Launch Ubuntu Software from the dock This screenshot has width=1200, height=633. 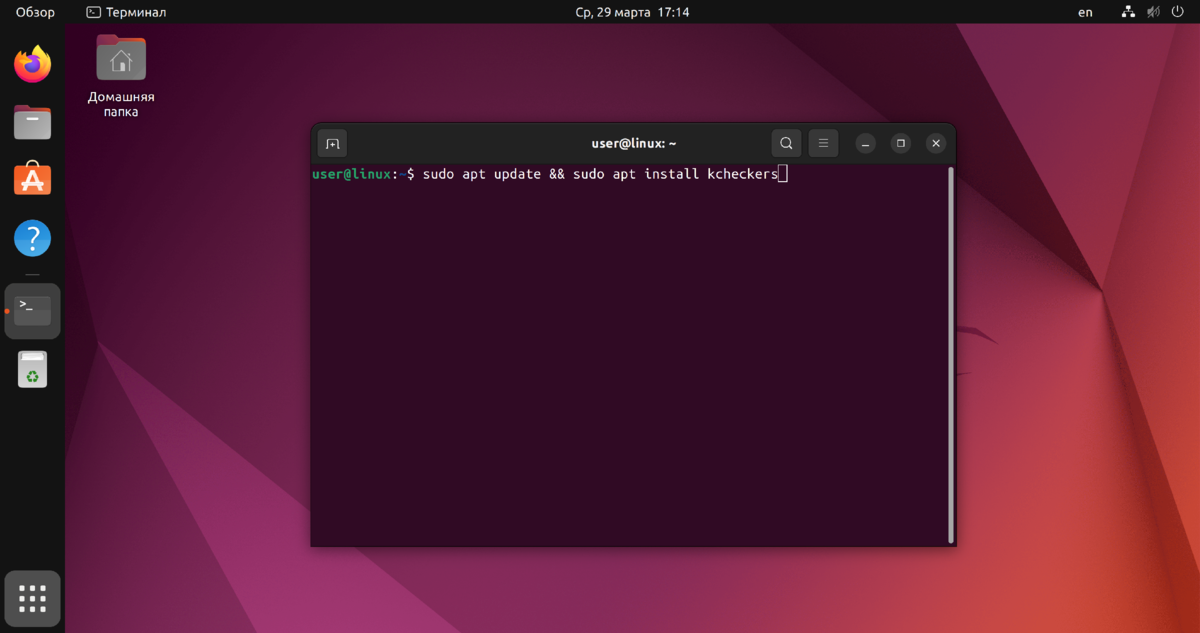tap(32, 180)
